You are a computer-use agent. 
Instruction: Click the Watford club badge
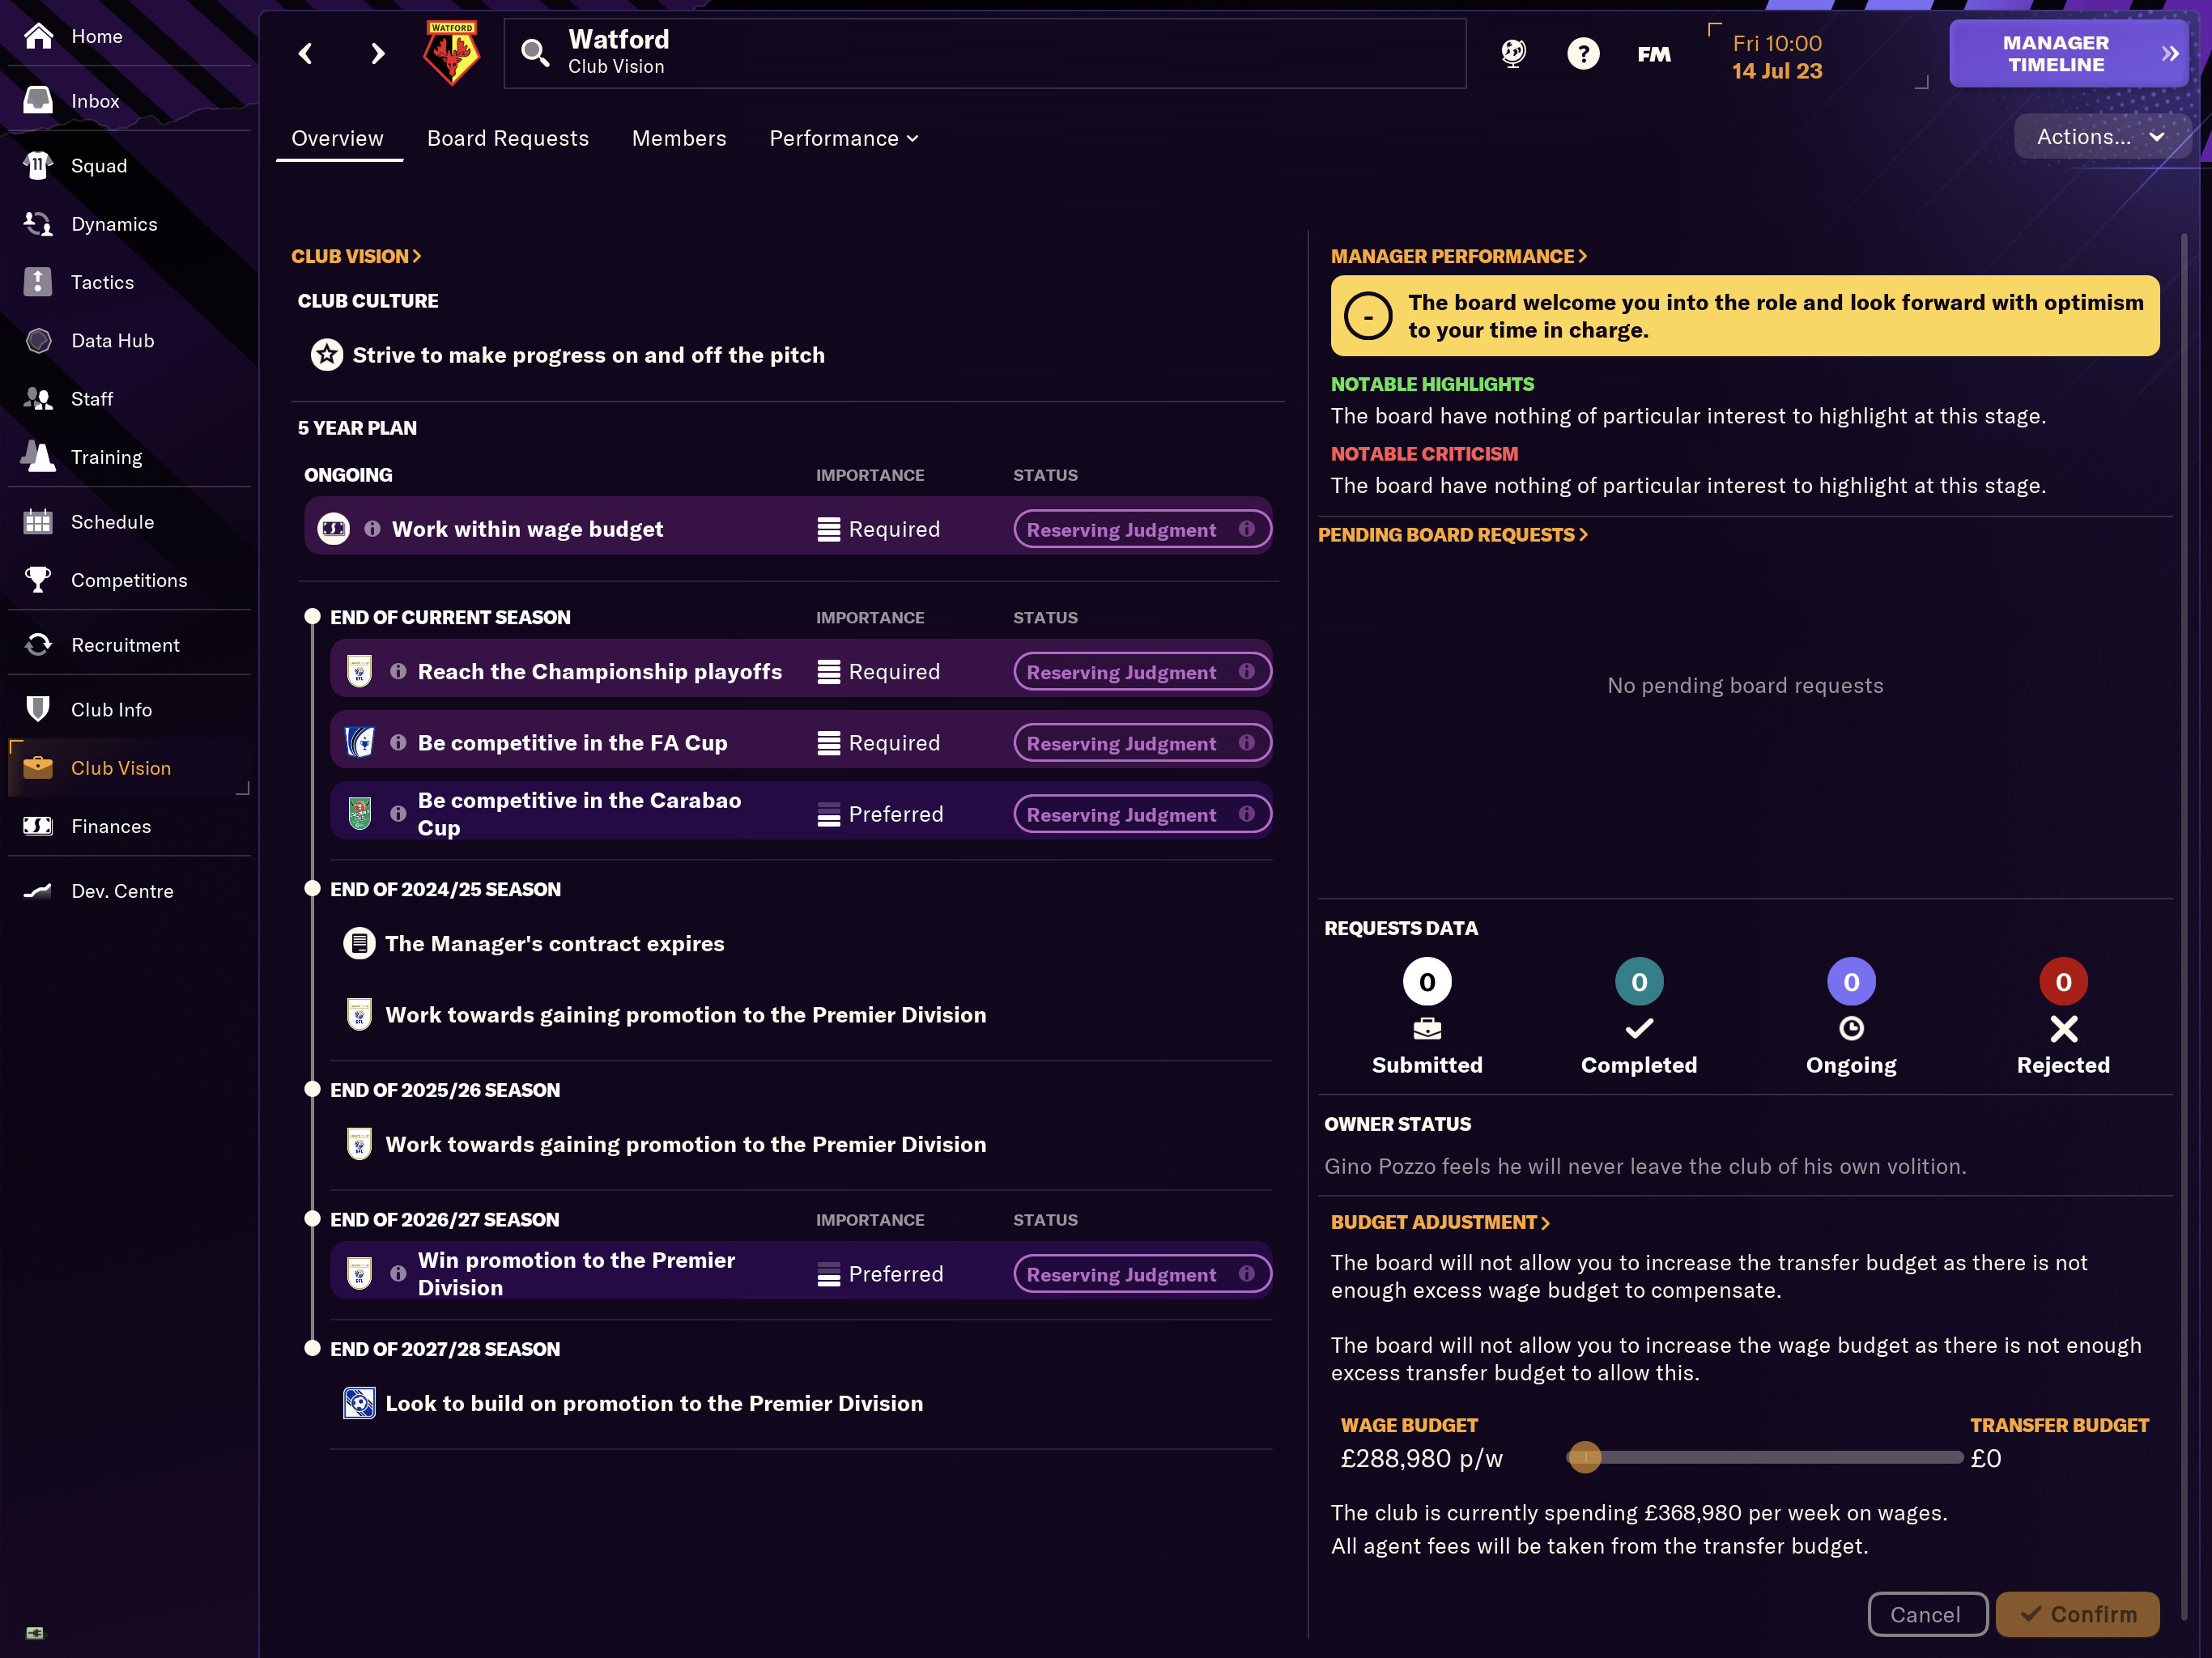coord(452,53)
